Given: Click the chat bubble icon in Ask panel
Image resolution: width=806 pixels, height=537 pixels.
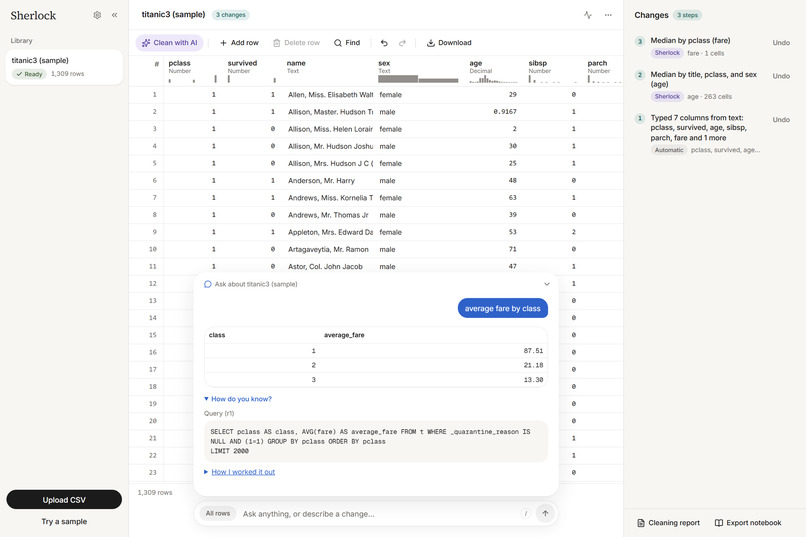Looking at the screenshot, I should click(208, 284).
